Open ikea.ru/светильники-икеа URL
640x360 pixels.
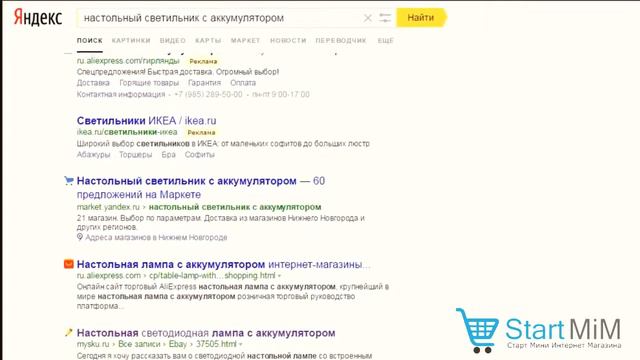point(127,132)
